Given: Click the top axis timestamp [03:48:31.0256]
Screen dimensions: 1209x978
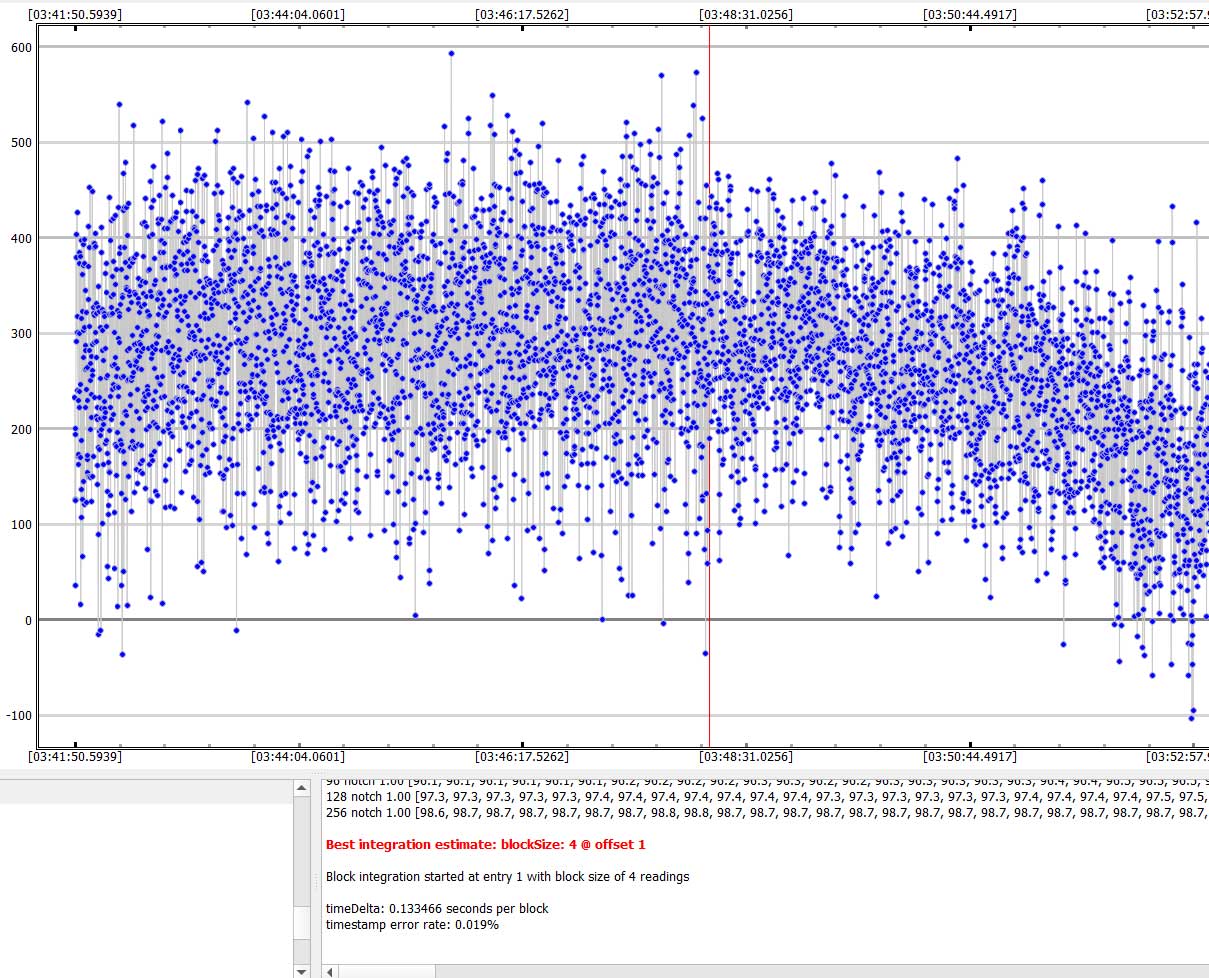Looking at the screenshot, I should coord(745,15).
